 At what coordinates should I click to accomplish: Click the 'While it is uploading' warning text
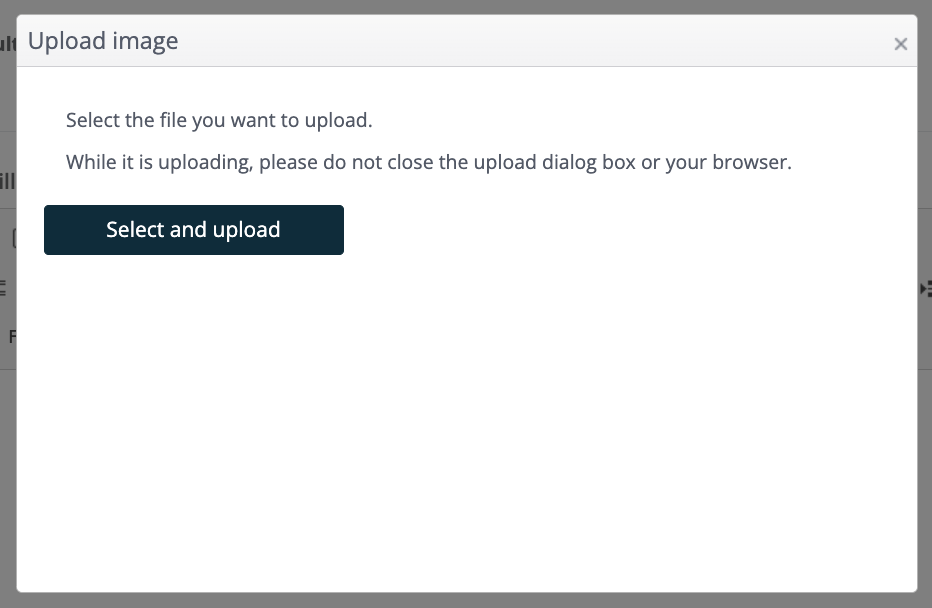tap(429, 162)
